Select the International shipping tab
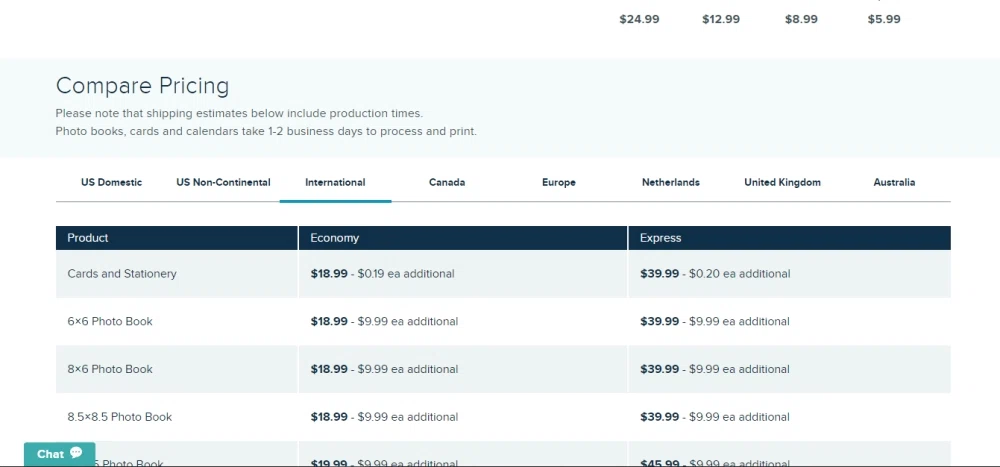This screenshot has width=1000, height=467. [x=335, y=182]
